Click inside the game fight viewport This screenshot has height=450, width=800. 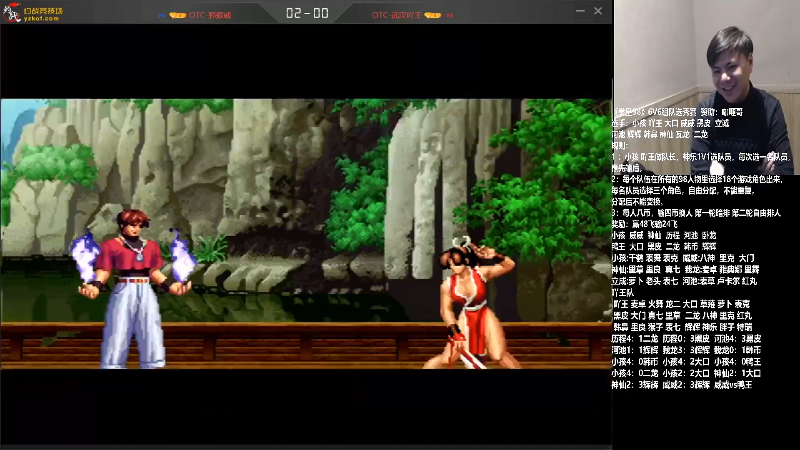point(306,234)
